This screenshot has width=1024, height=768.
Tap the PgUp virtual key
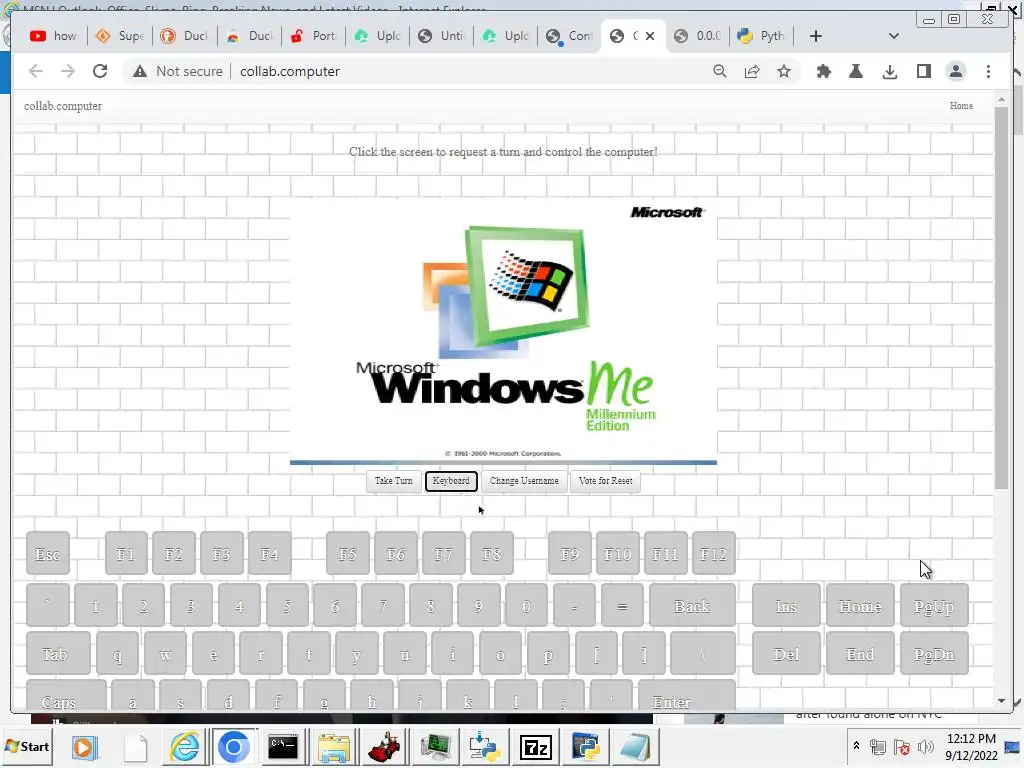934,606
